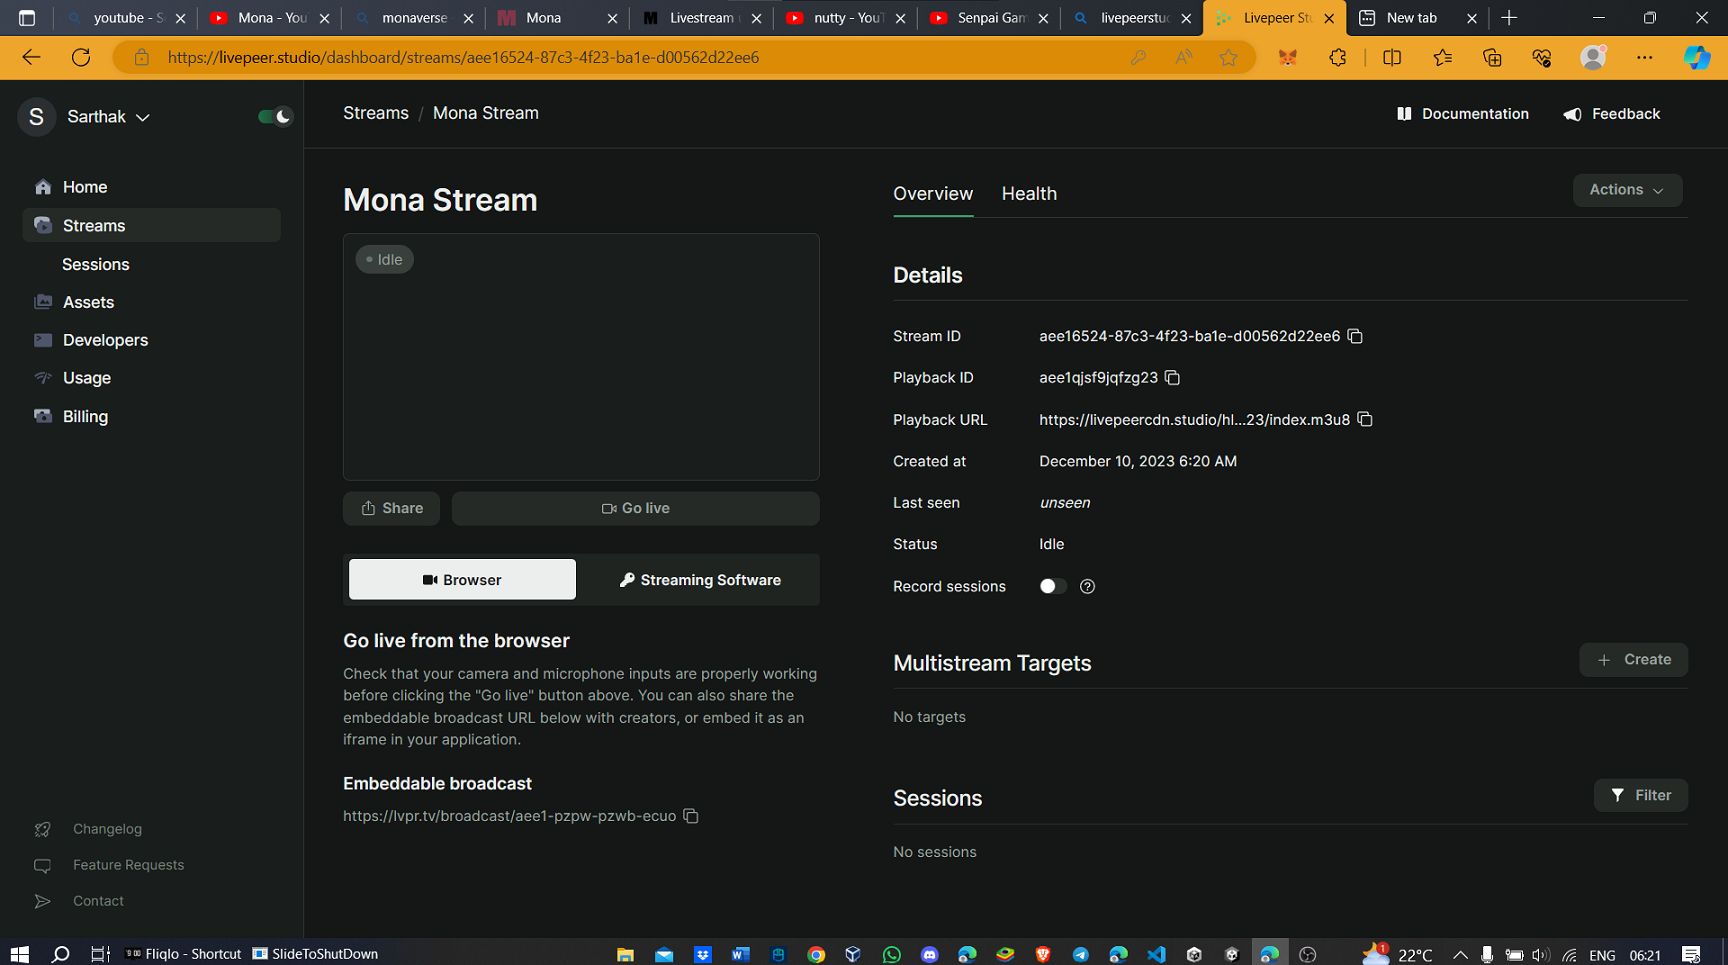
Task: Copy the Playback URL
Action: pyautogui.click(x=1365, y=419)
